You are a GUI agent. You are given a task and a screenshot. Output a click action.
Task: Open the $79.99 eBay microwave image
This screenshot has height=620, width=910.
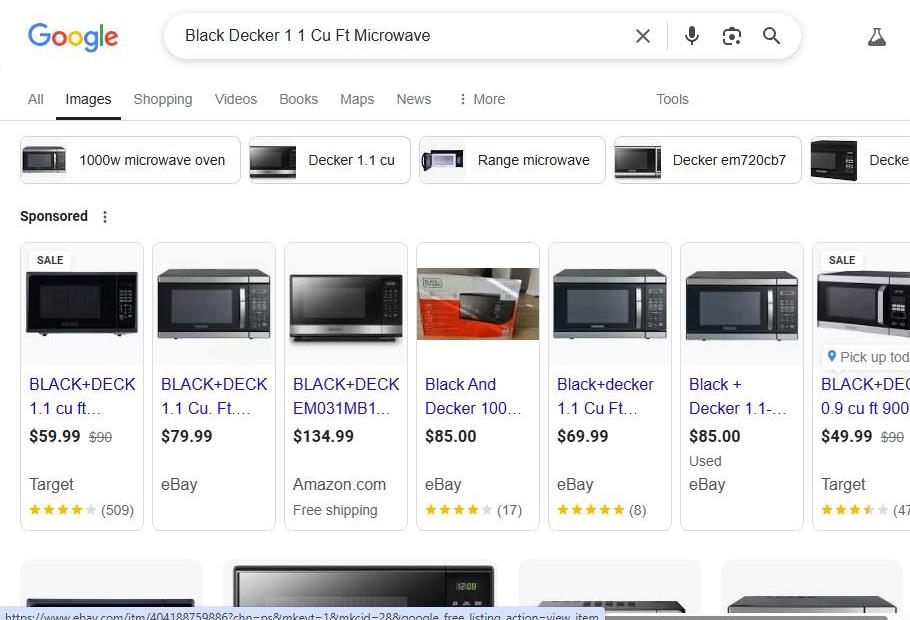click(214, 303)
